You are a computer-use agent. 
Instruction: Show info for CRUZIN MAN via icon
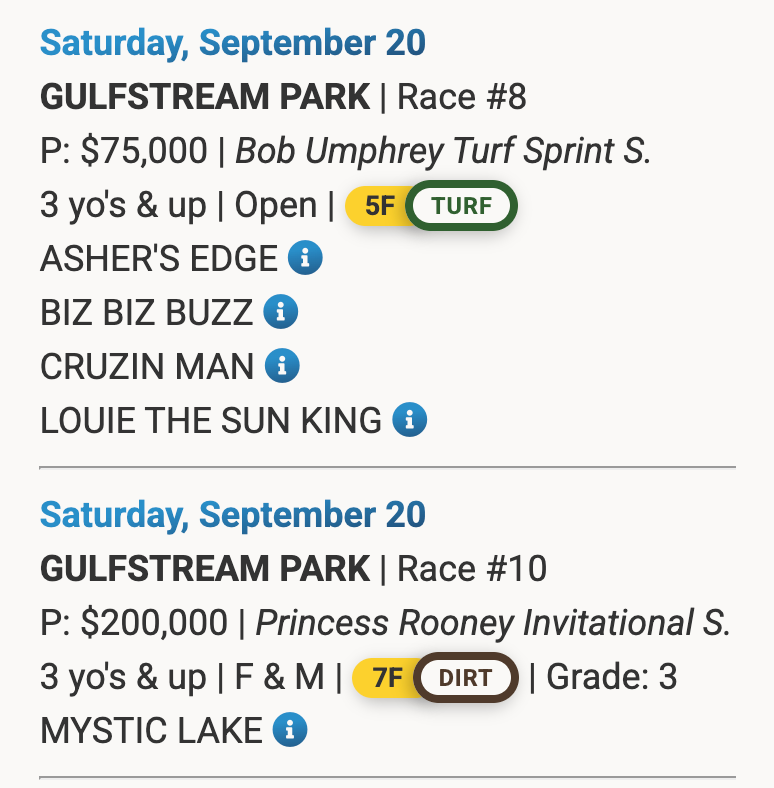point(282,366)
